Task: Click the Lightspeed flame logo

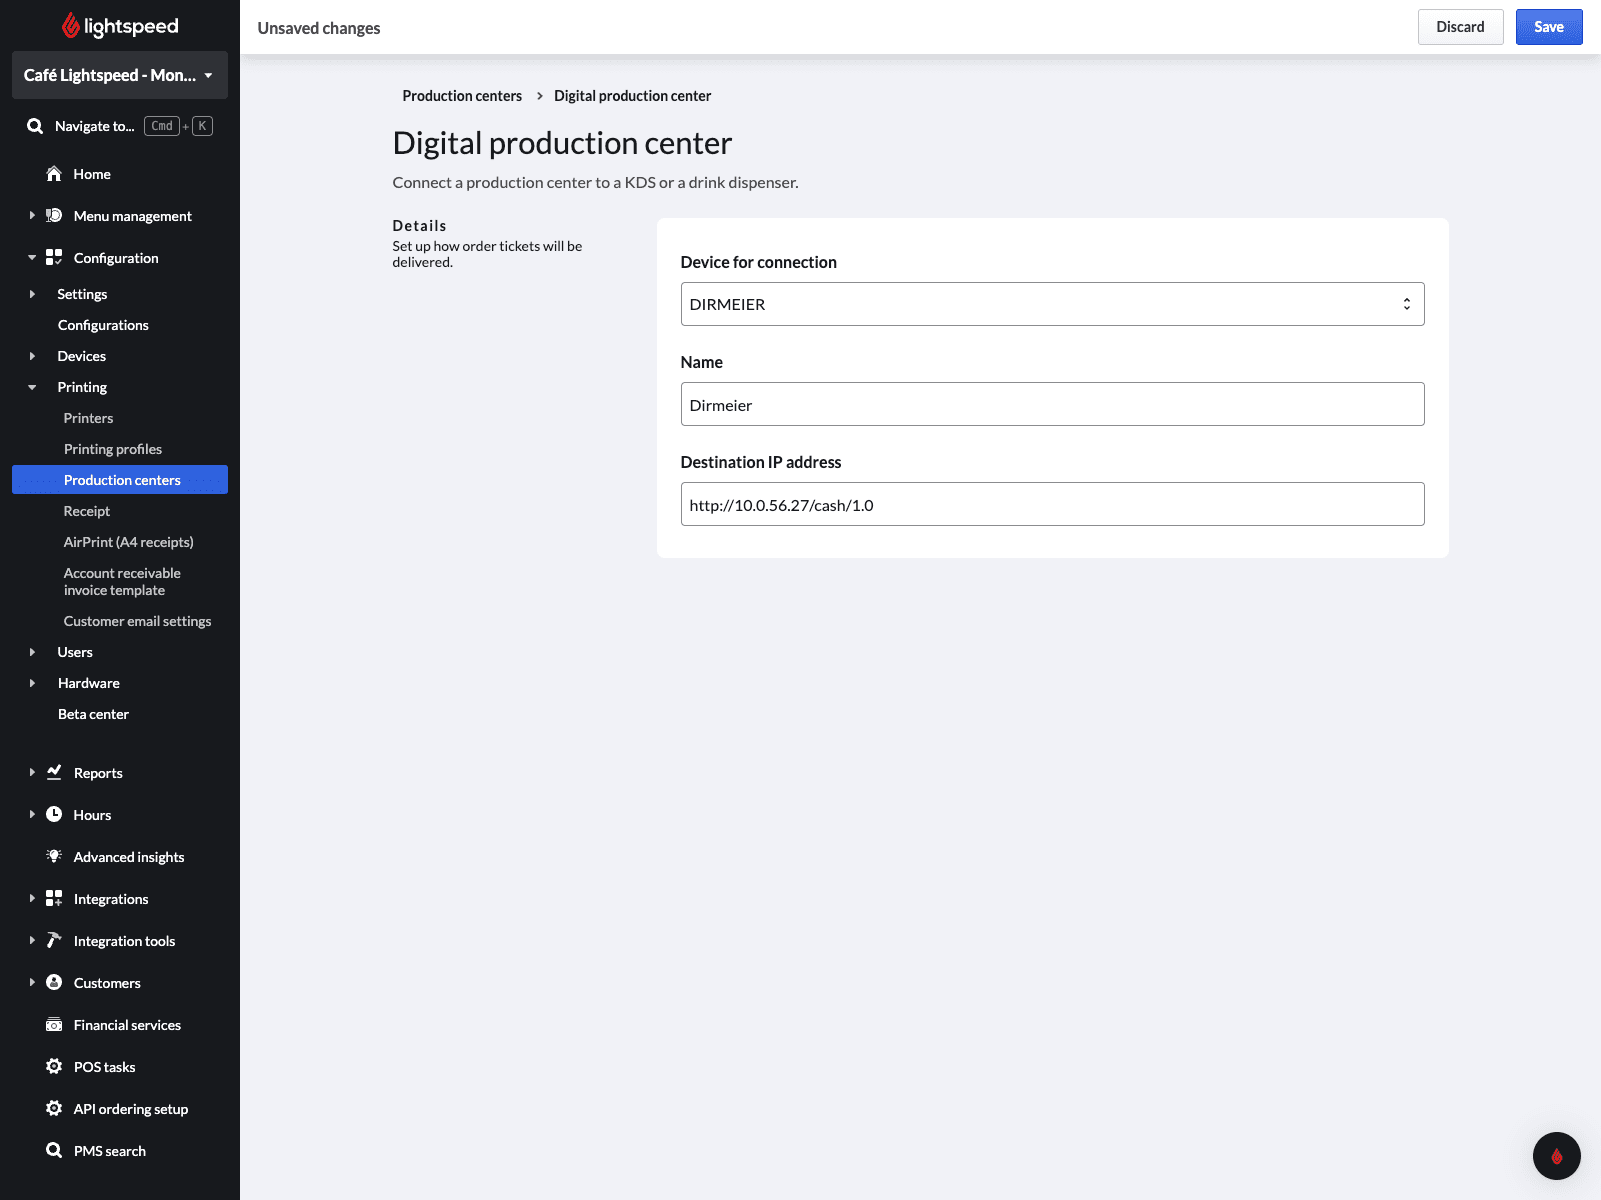Action: click(x=71, y=26)
